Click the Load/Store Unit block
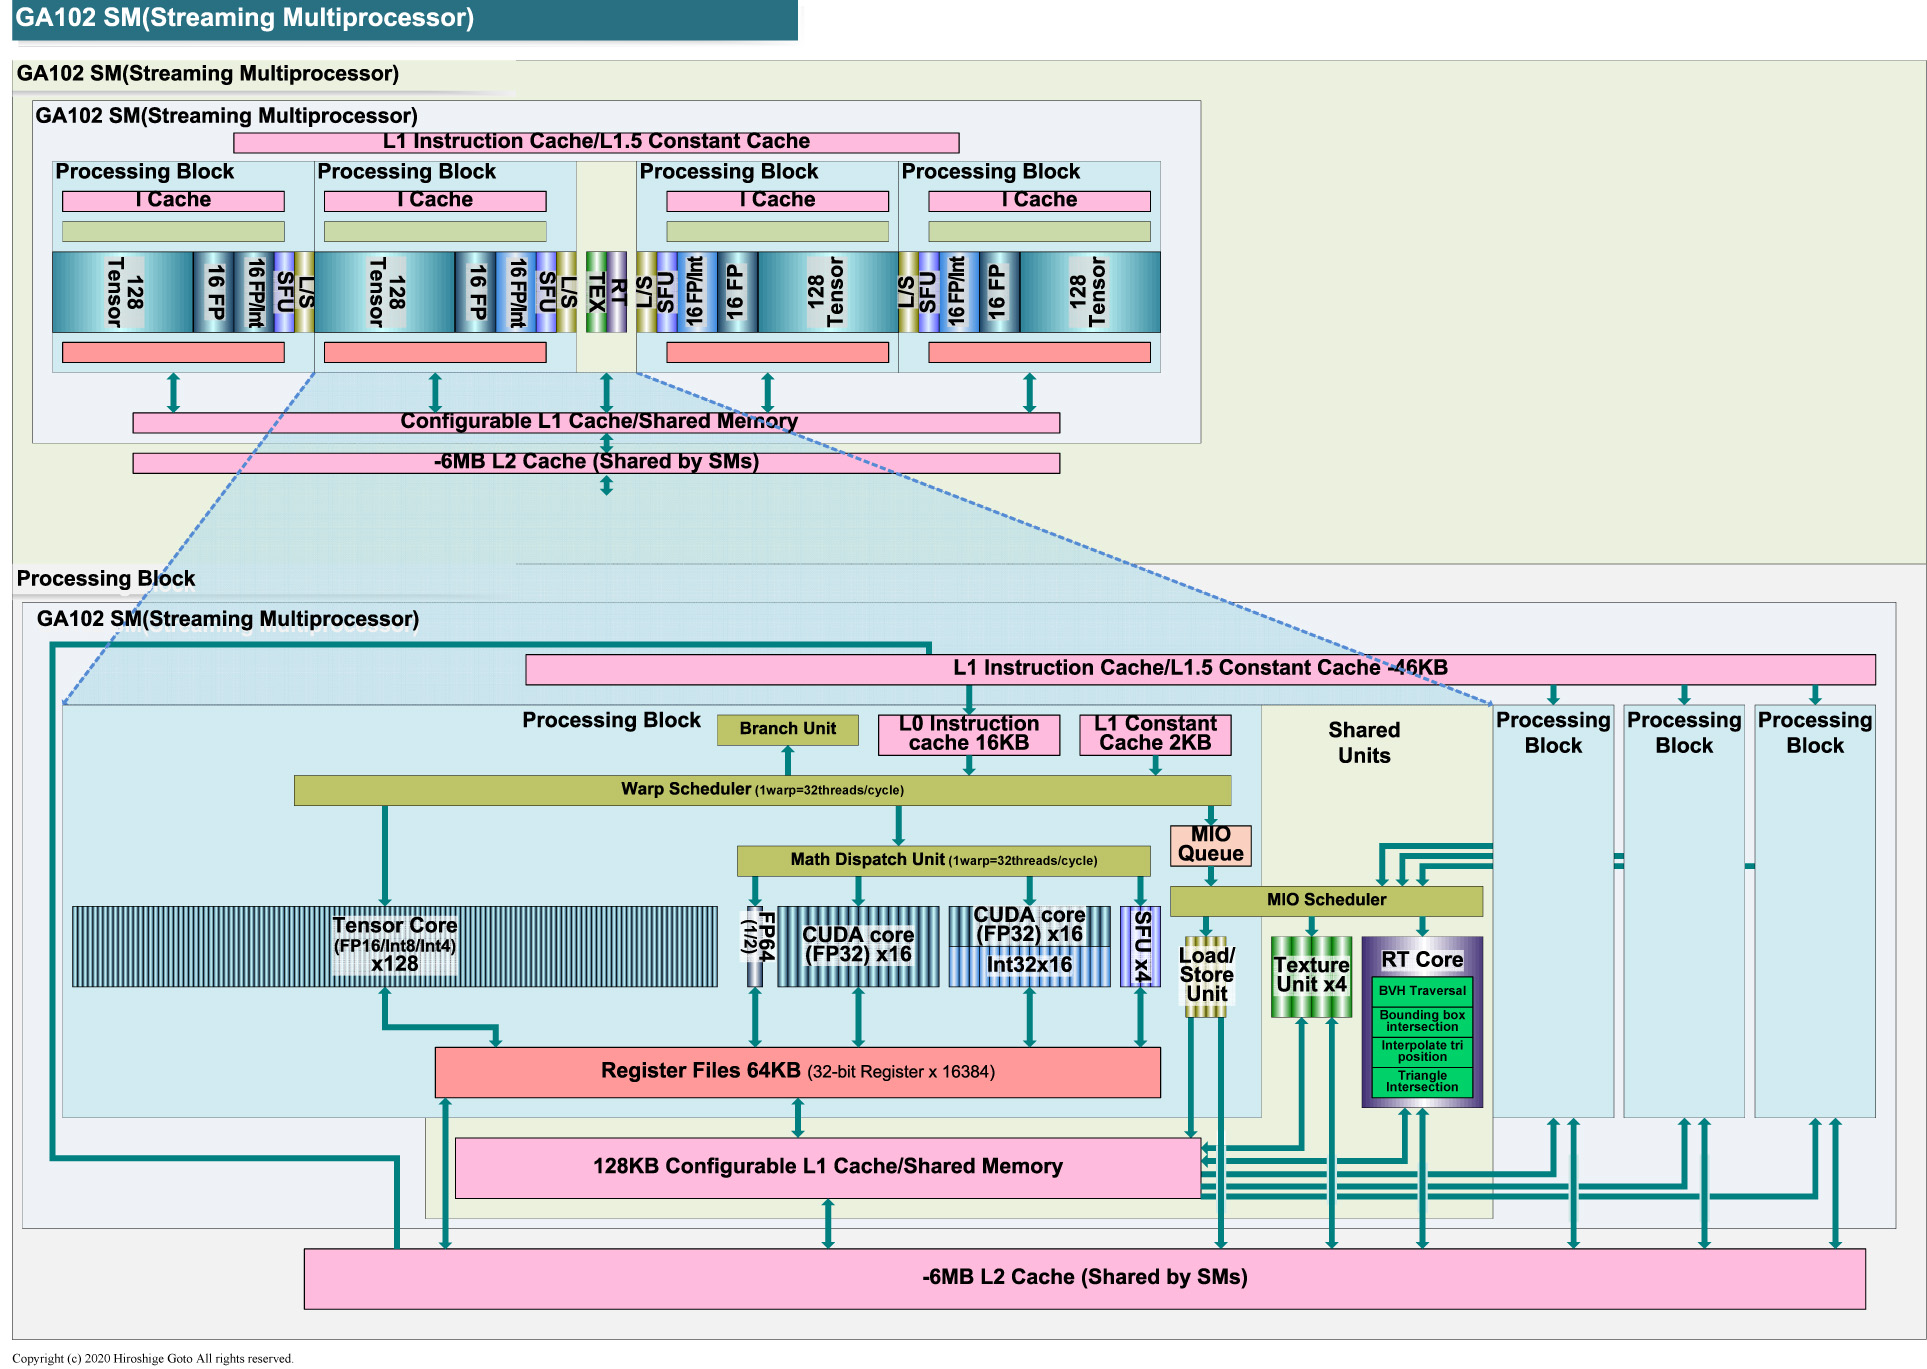The image size is (1927, 1369). [x=1206, y=975]
